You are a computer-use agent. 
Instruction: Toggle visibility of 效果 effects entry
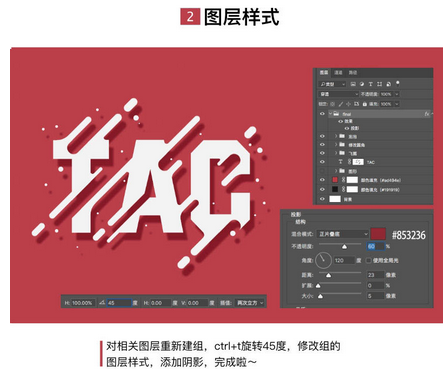coord(340,121)
